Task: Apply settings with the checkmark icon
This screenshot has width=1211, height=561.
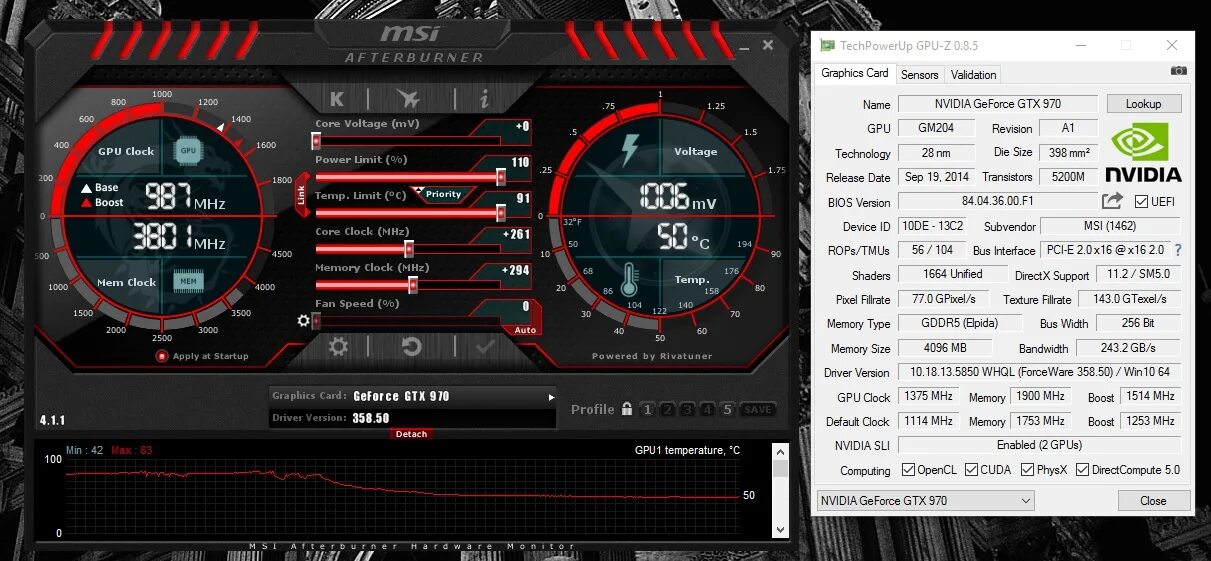Action: coord(486,347)
